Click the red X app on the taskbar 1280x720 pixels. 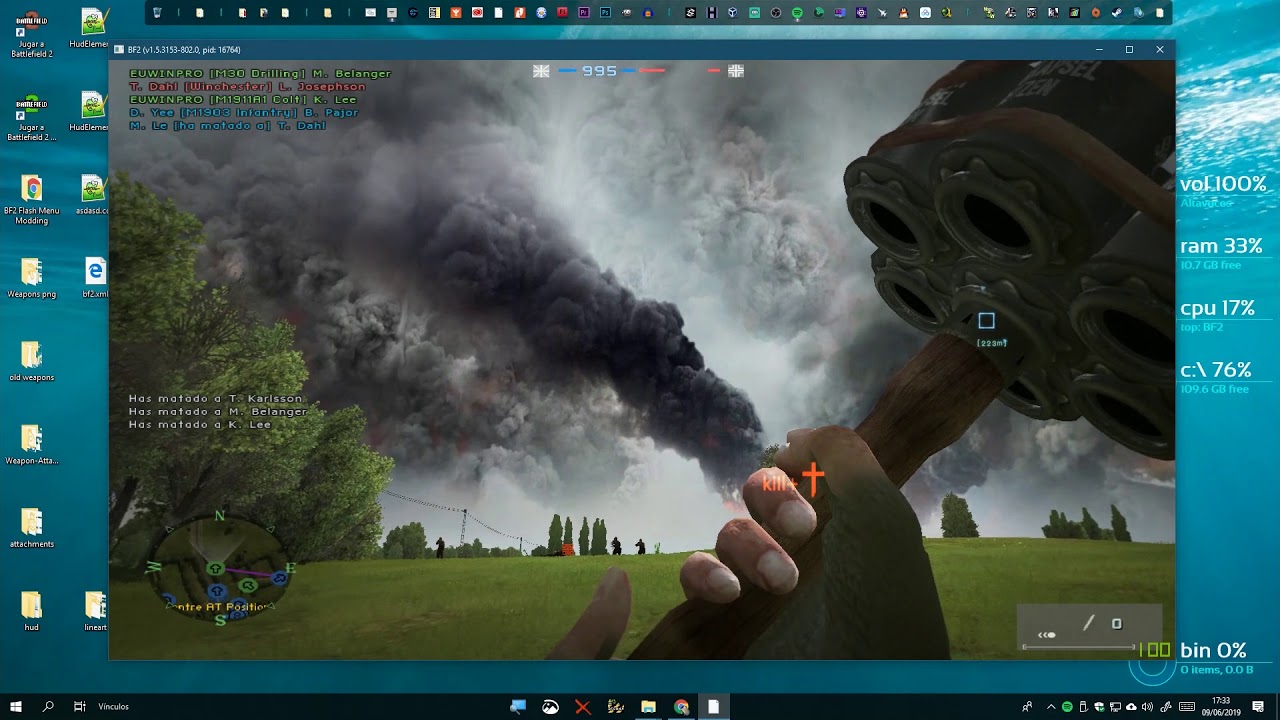pyautogui.click(x=583, y=706)
